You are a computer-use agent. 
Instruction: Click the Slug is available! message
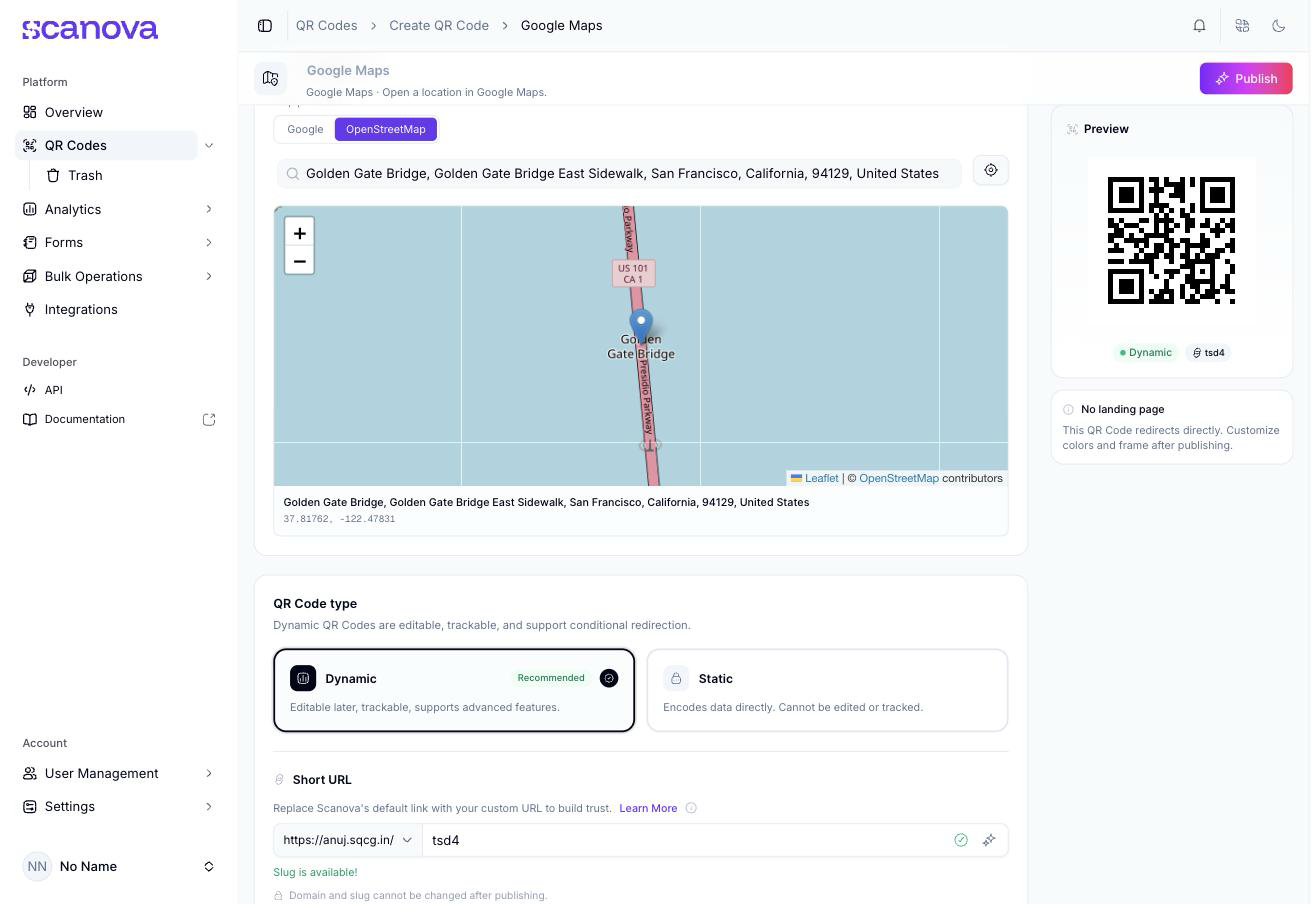[x=315, y=873]
